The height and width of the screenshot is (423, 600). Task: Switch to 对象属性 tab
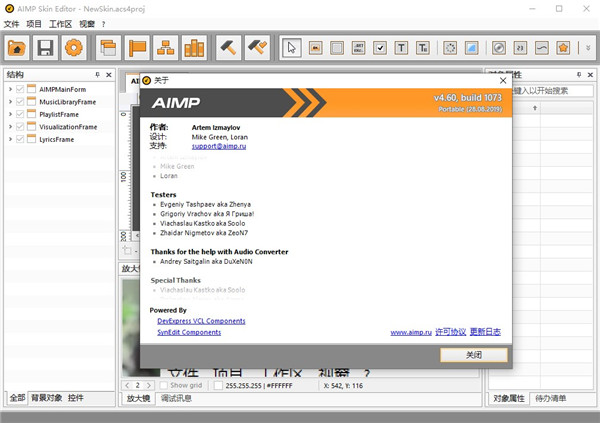click(x=509, y=399)
